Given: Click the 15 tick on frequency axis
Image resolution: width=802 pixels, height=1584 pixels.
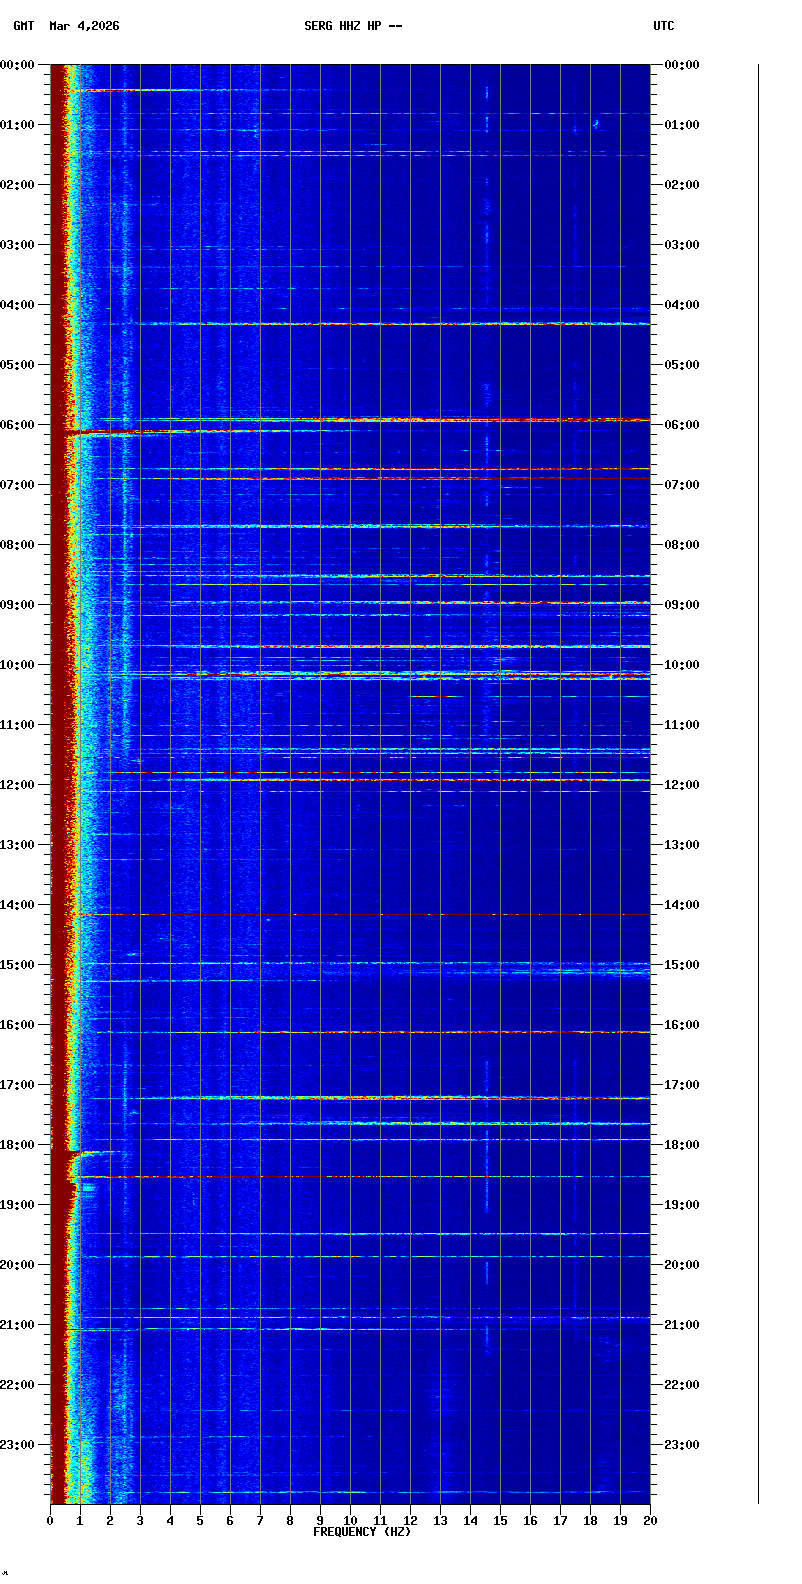Looking at the screenshot, I should click(500, 1521).
